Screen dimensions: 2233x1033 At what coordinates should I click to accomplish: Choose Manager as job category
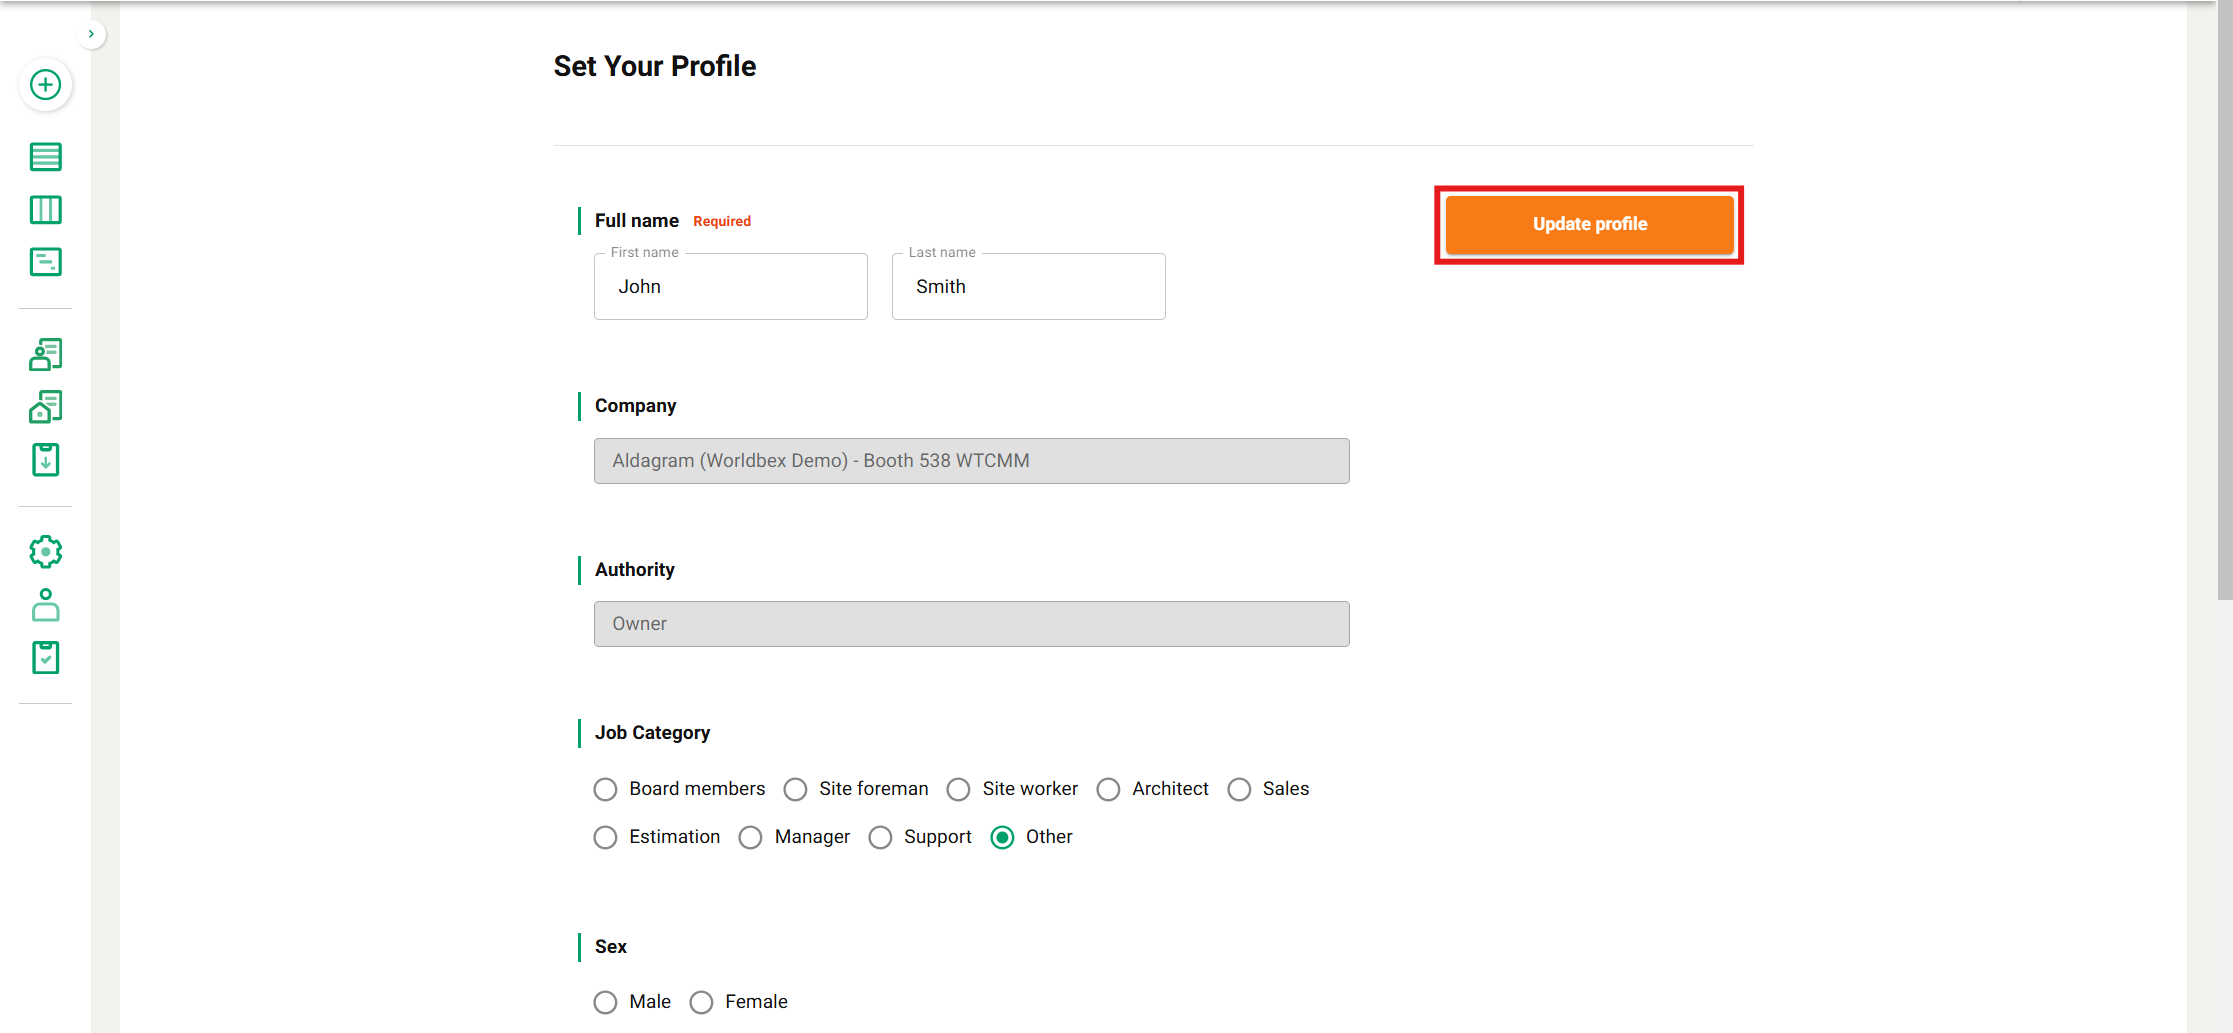point(750,838)
